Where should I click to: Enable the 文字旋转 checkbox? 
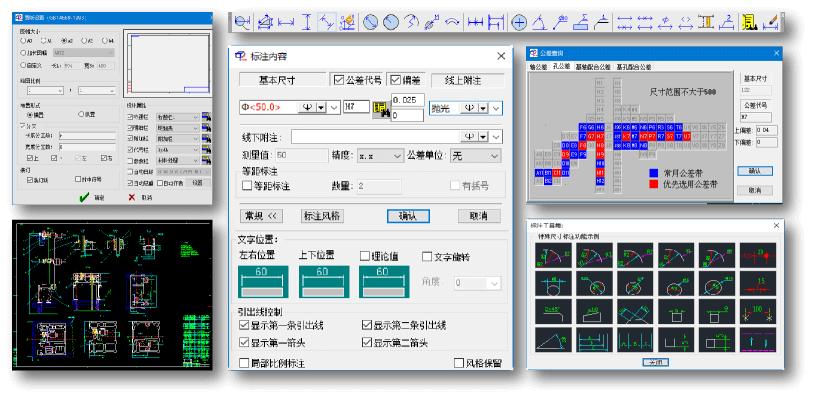[x=427, y=256]
